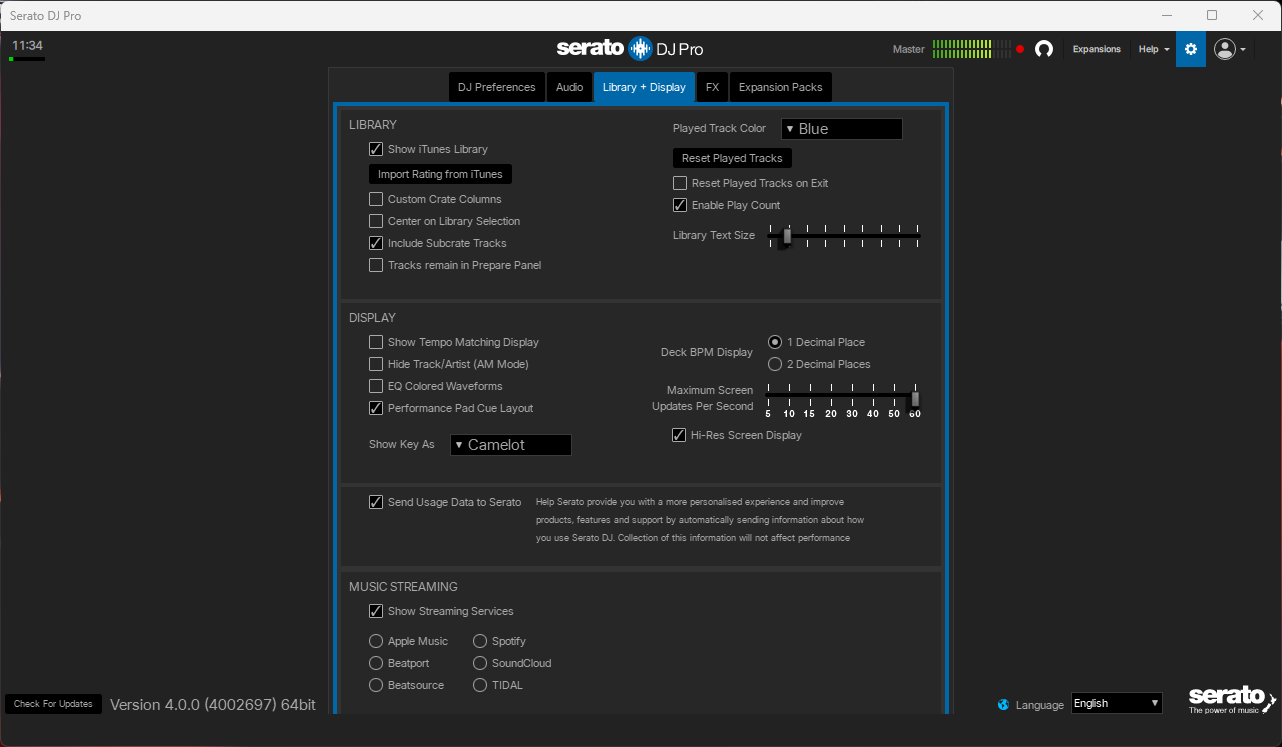
Task: Uncheck Hi-Res Screen Display
Action: (679, 435)
